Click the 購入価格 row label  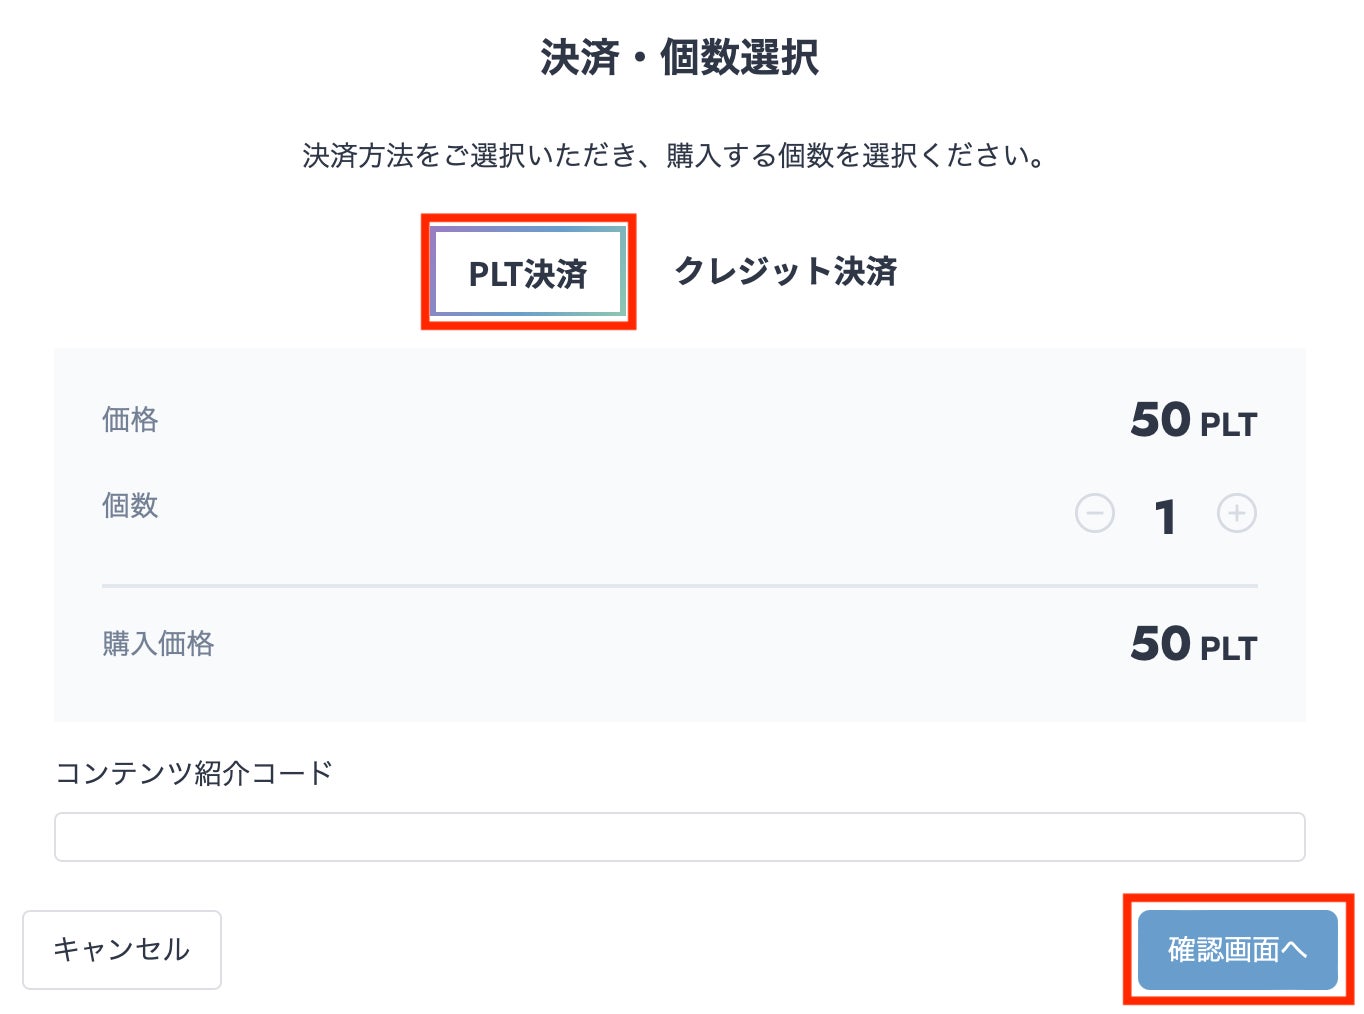158,643
